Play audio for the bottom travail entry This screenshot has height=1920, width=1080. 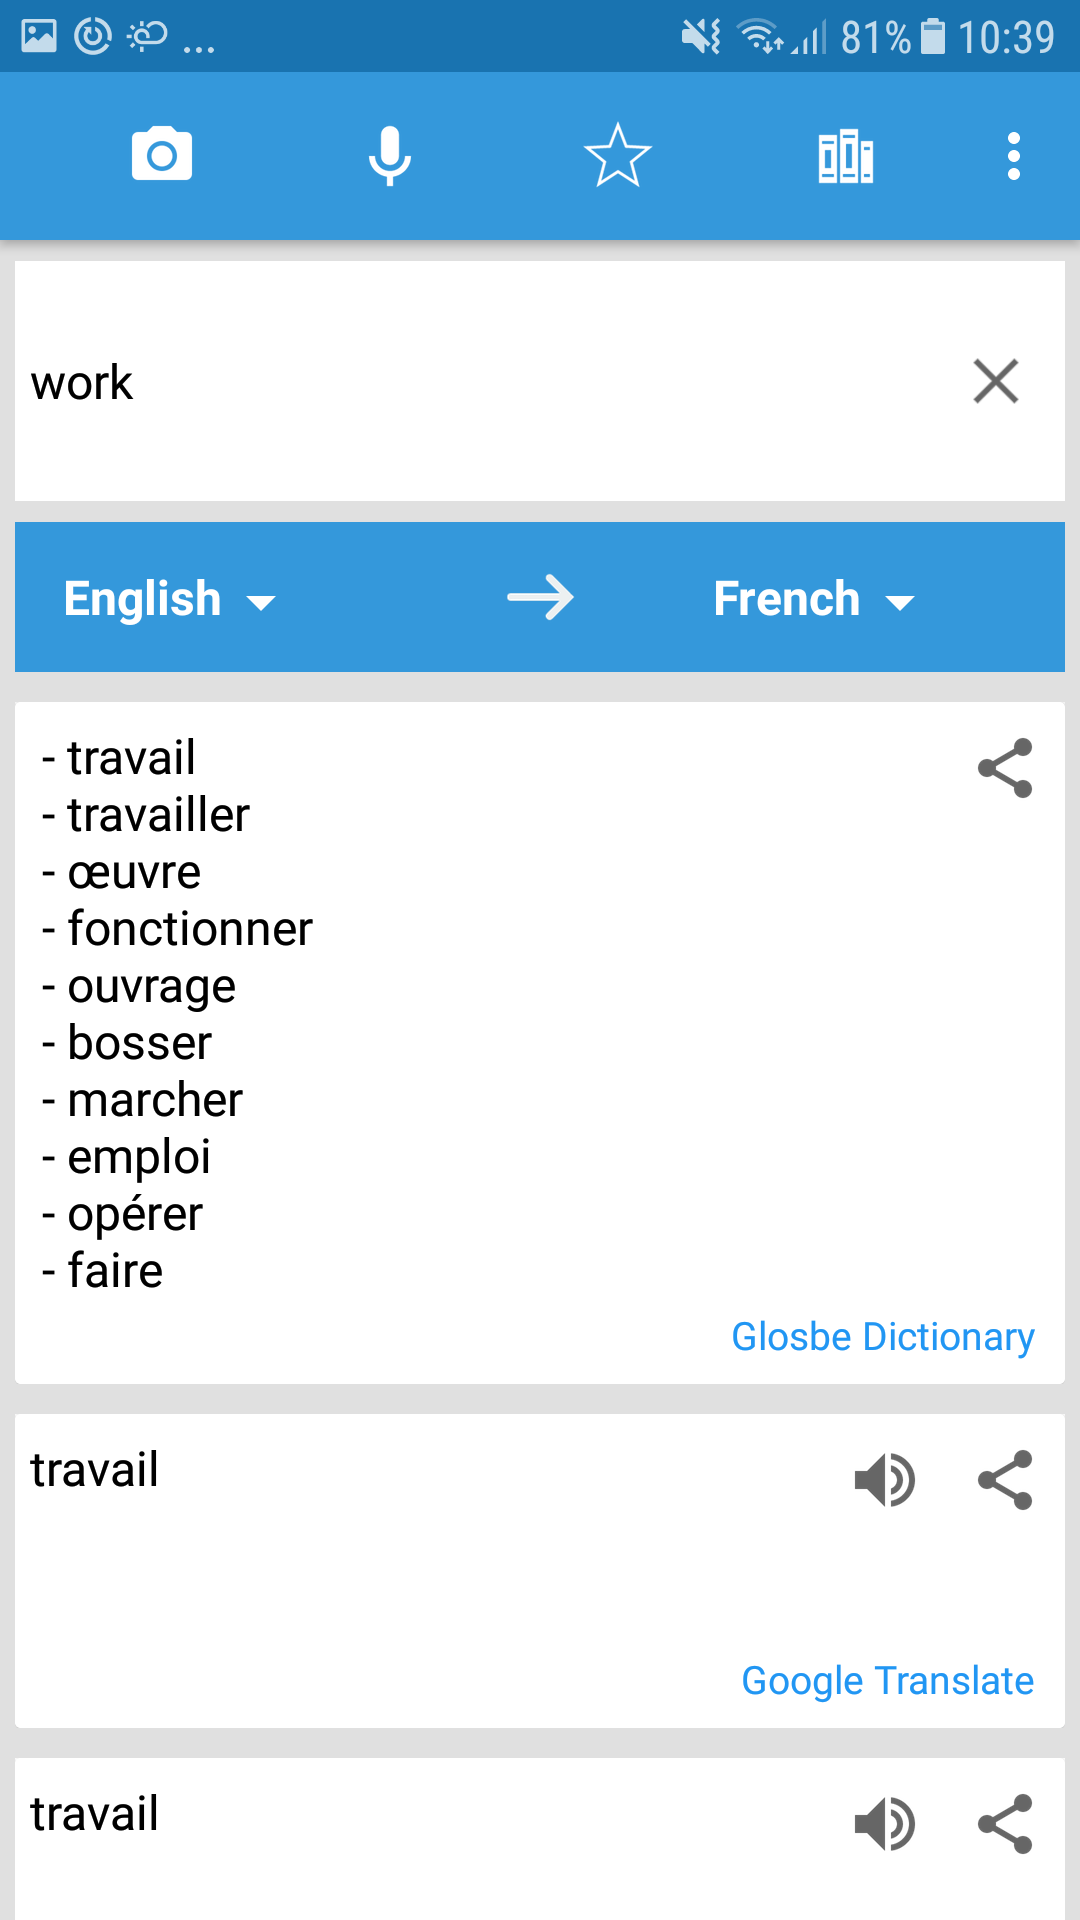point(886,1823)
